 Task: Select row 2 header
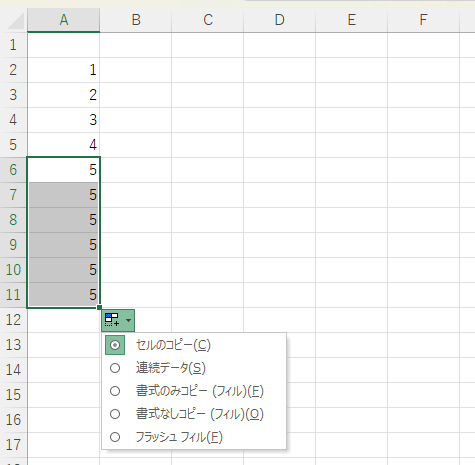(x=13, y=70)
